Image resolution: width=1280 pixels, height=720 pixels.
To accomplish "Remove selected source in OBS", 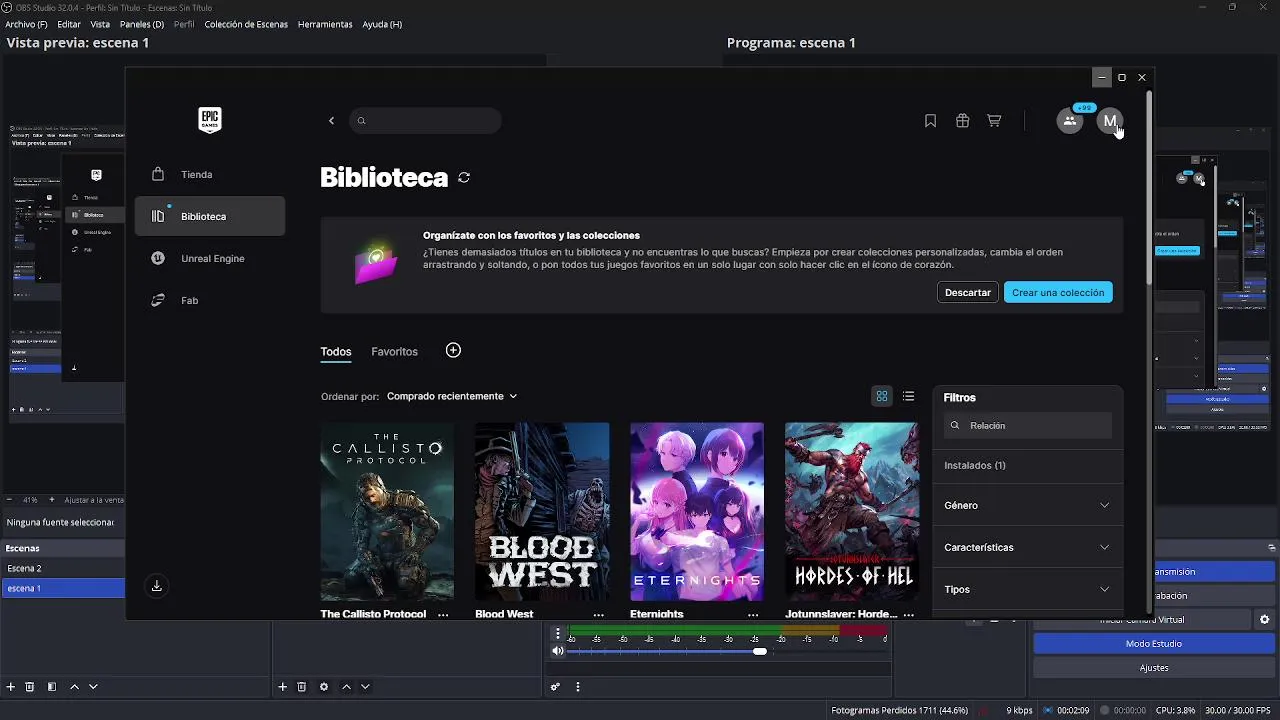I will pyautogui.click(x=302, y=687).
